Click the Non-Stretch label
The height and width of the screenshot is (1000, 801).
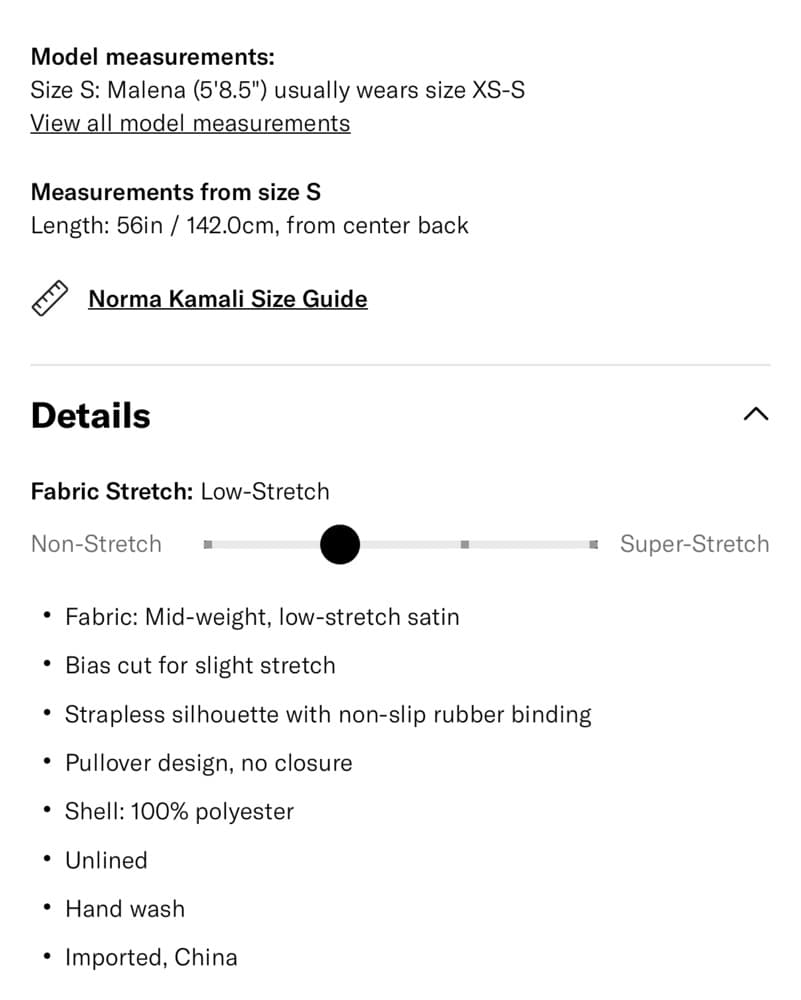click(x=96, y=544)
